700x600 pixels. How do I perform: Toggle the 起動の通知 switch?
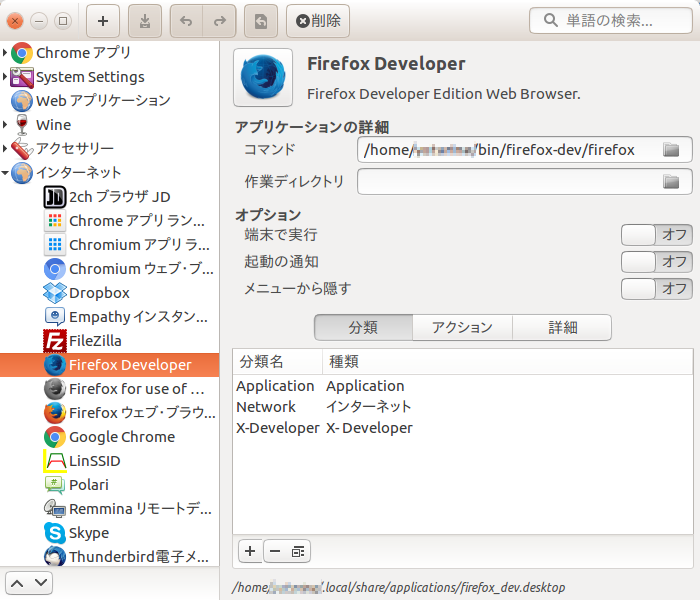click(657, 262)
